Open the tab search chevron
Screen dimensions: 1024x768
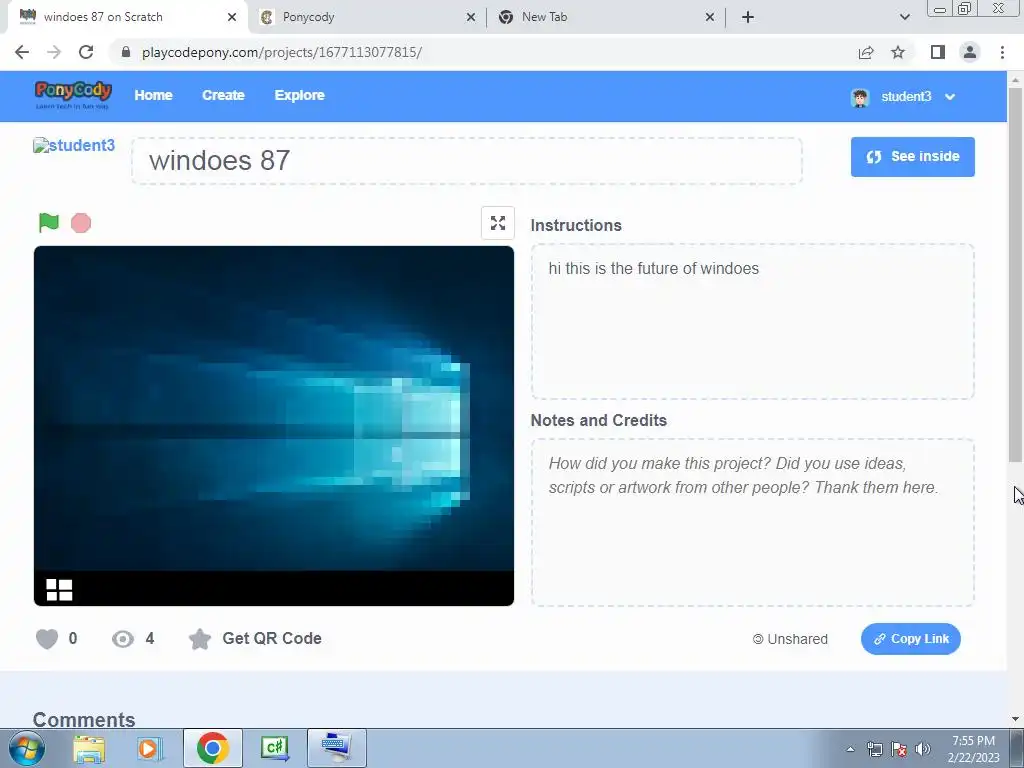coord(904,18)
